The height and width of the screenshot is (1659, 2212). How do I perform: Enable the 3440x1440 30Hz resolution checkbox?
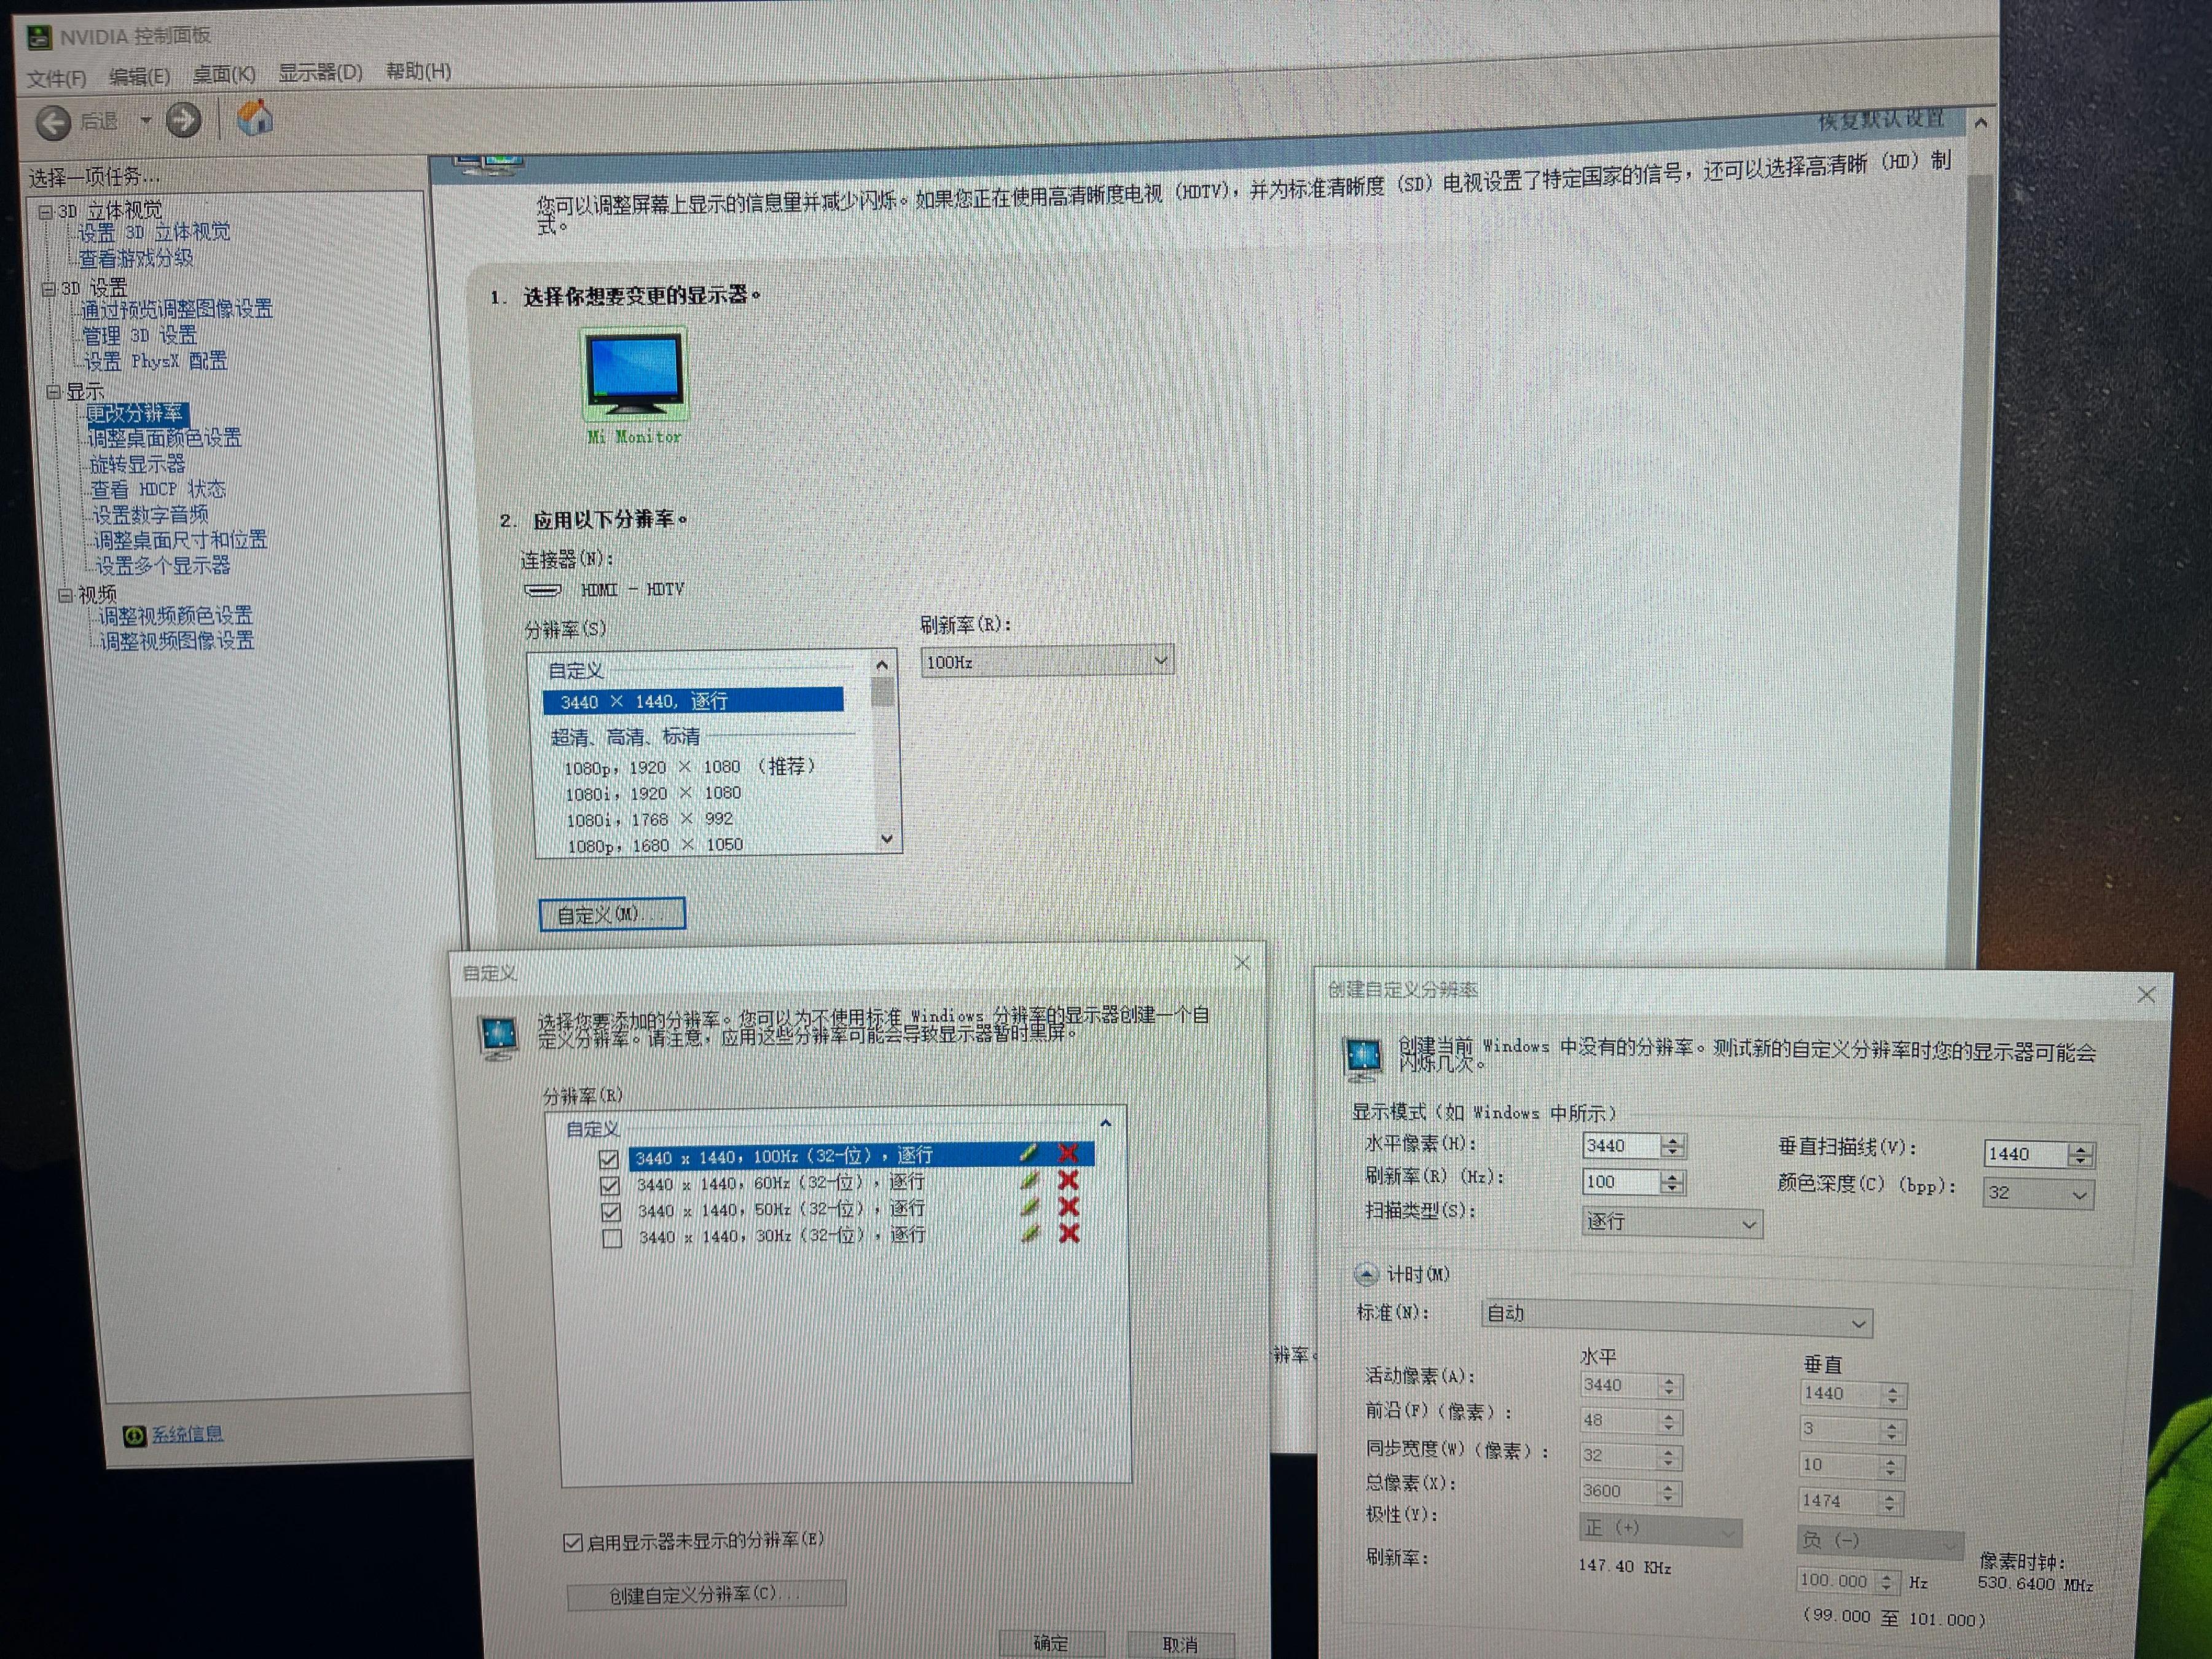pos(612,1238)
